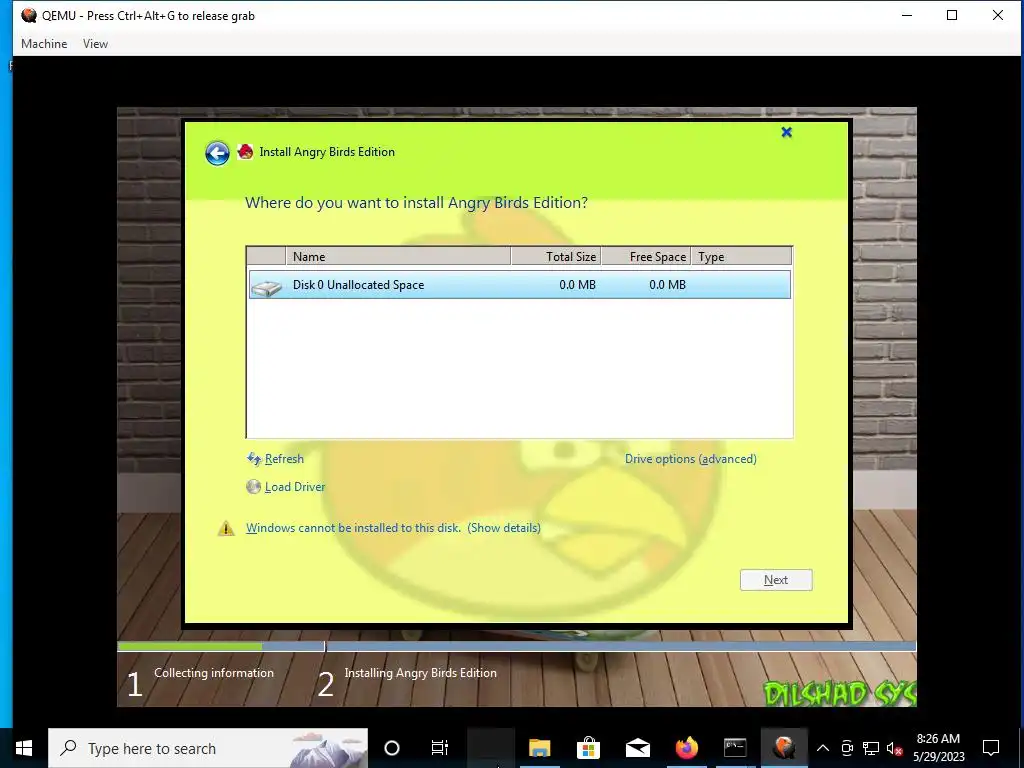Open Cortana circle icon on taskbar

point(392,748)
